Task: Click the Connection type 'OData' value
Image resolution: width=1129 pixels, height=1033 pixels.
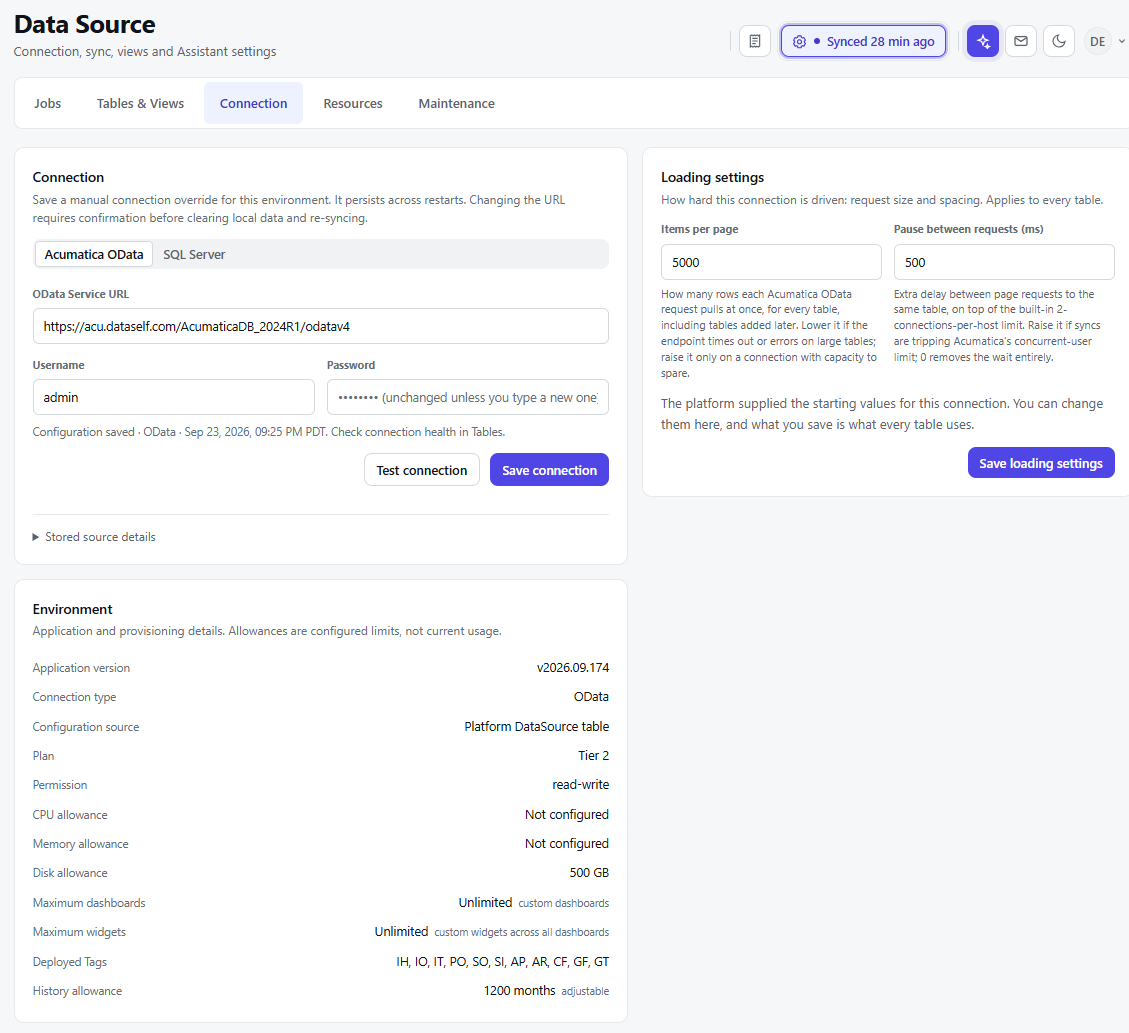Action: tap(591, 697)
